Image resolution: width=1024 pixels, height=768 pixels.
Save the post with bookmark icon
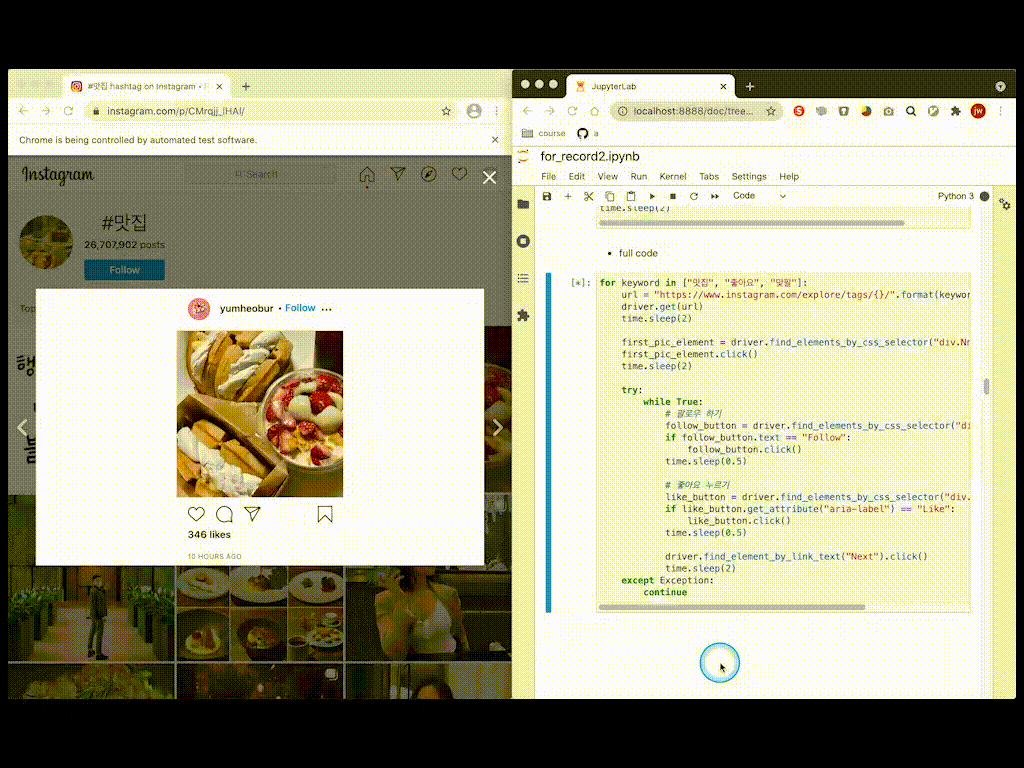click(x=325, y=515)
